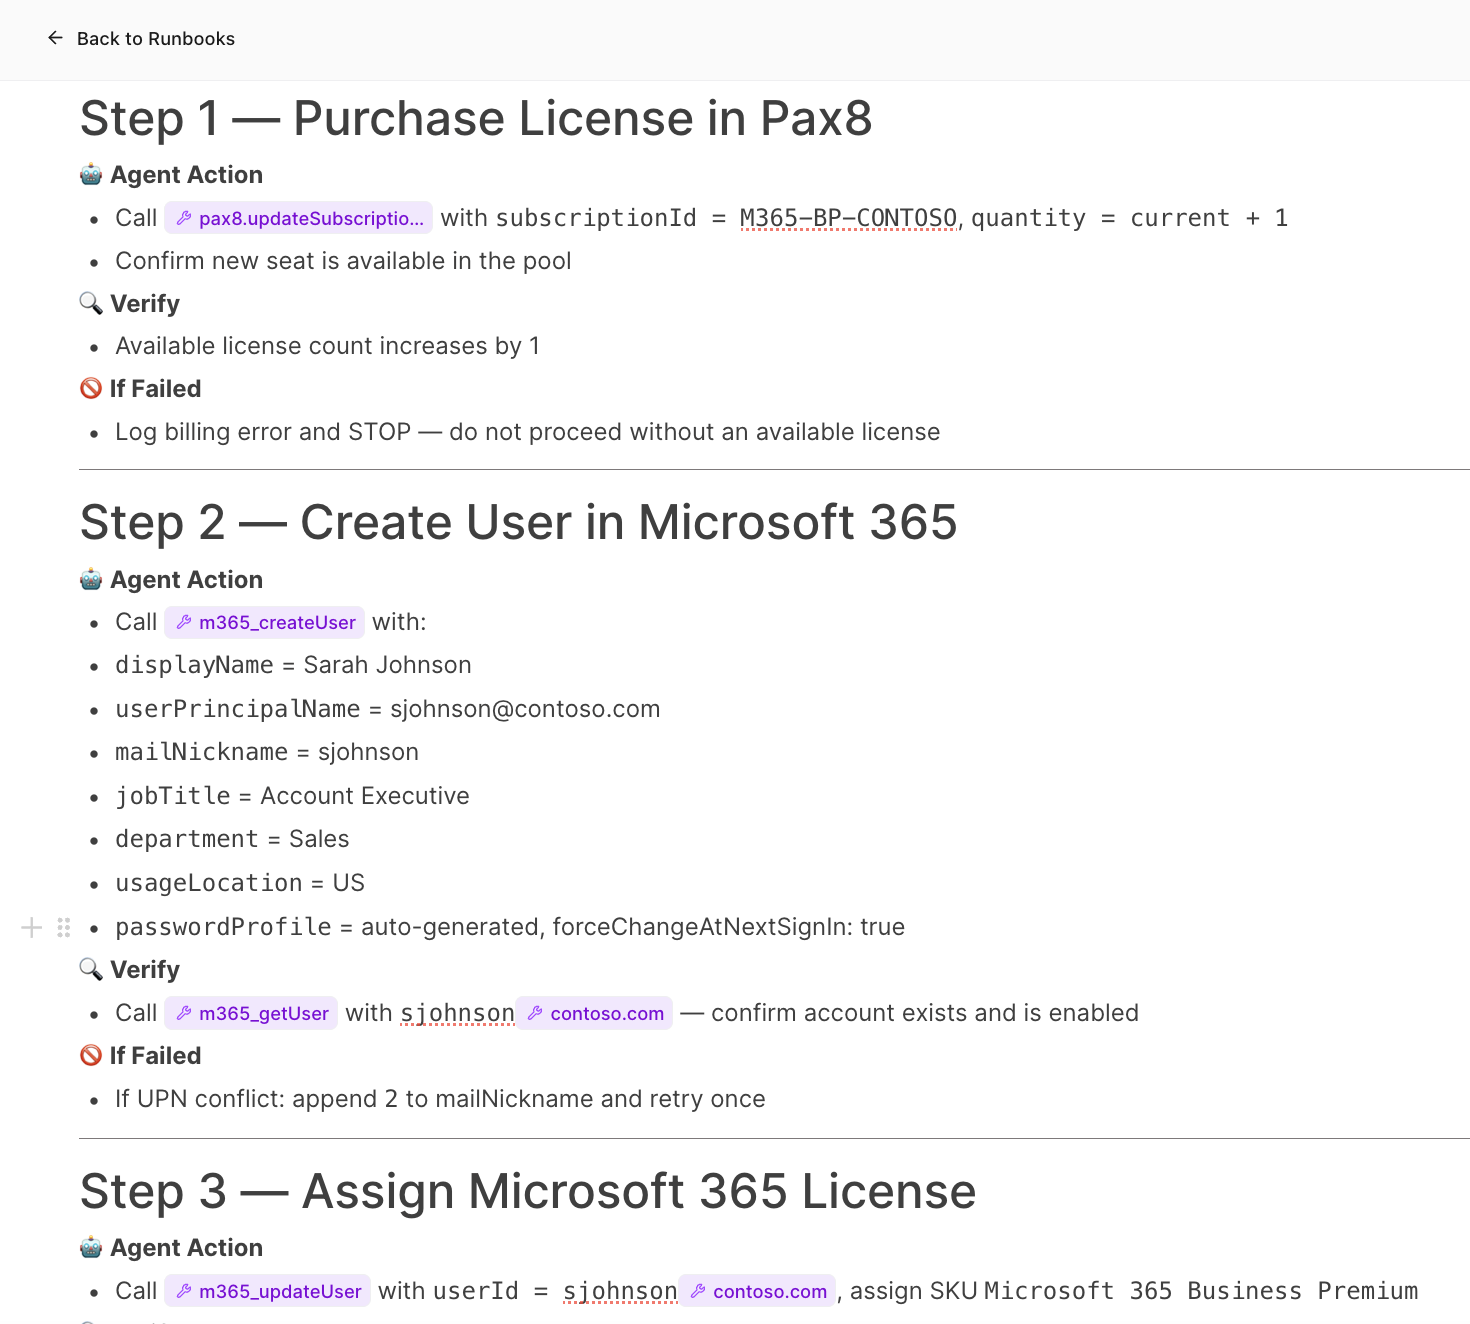Click the jobTitle = Account Executive line
This screenshot has width=1470, height=1324.
coord(292,796)
